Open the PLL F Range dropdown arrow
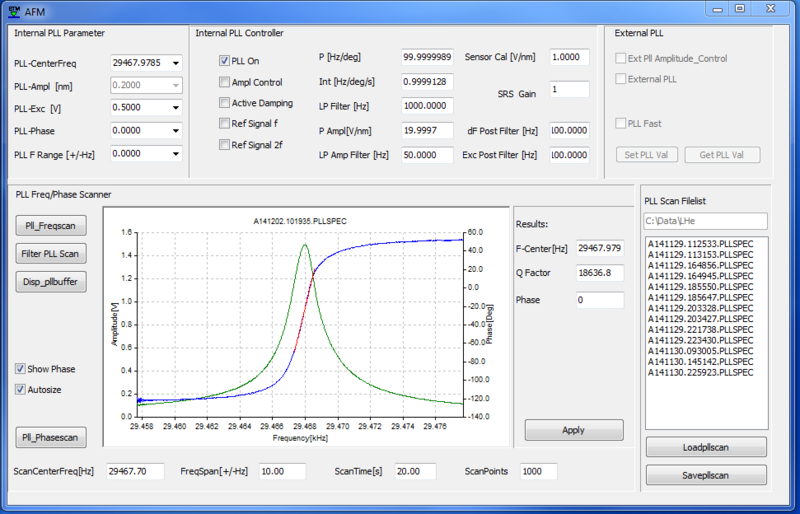Viewport: 800px width, 514px height. [x=176, y=154]
